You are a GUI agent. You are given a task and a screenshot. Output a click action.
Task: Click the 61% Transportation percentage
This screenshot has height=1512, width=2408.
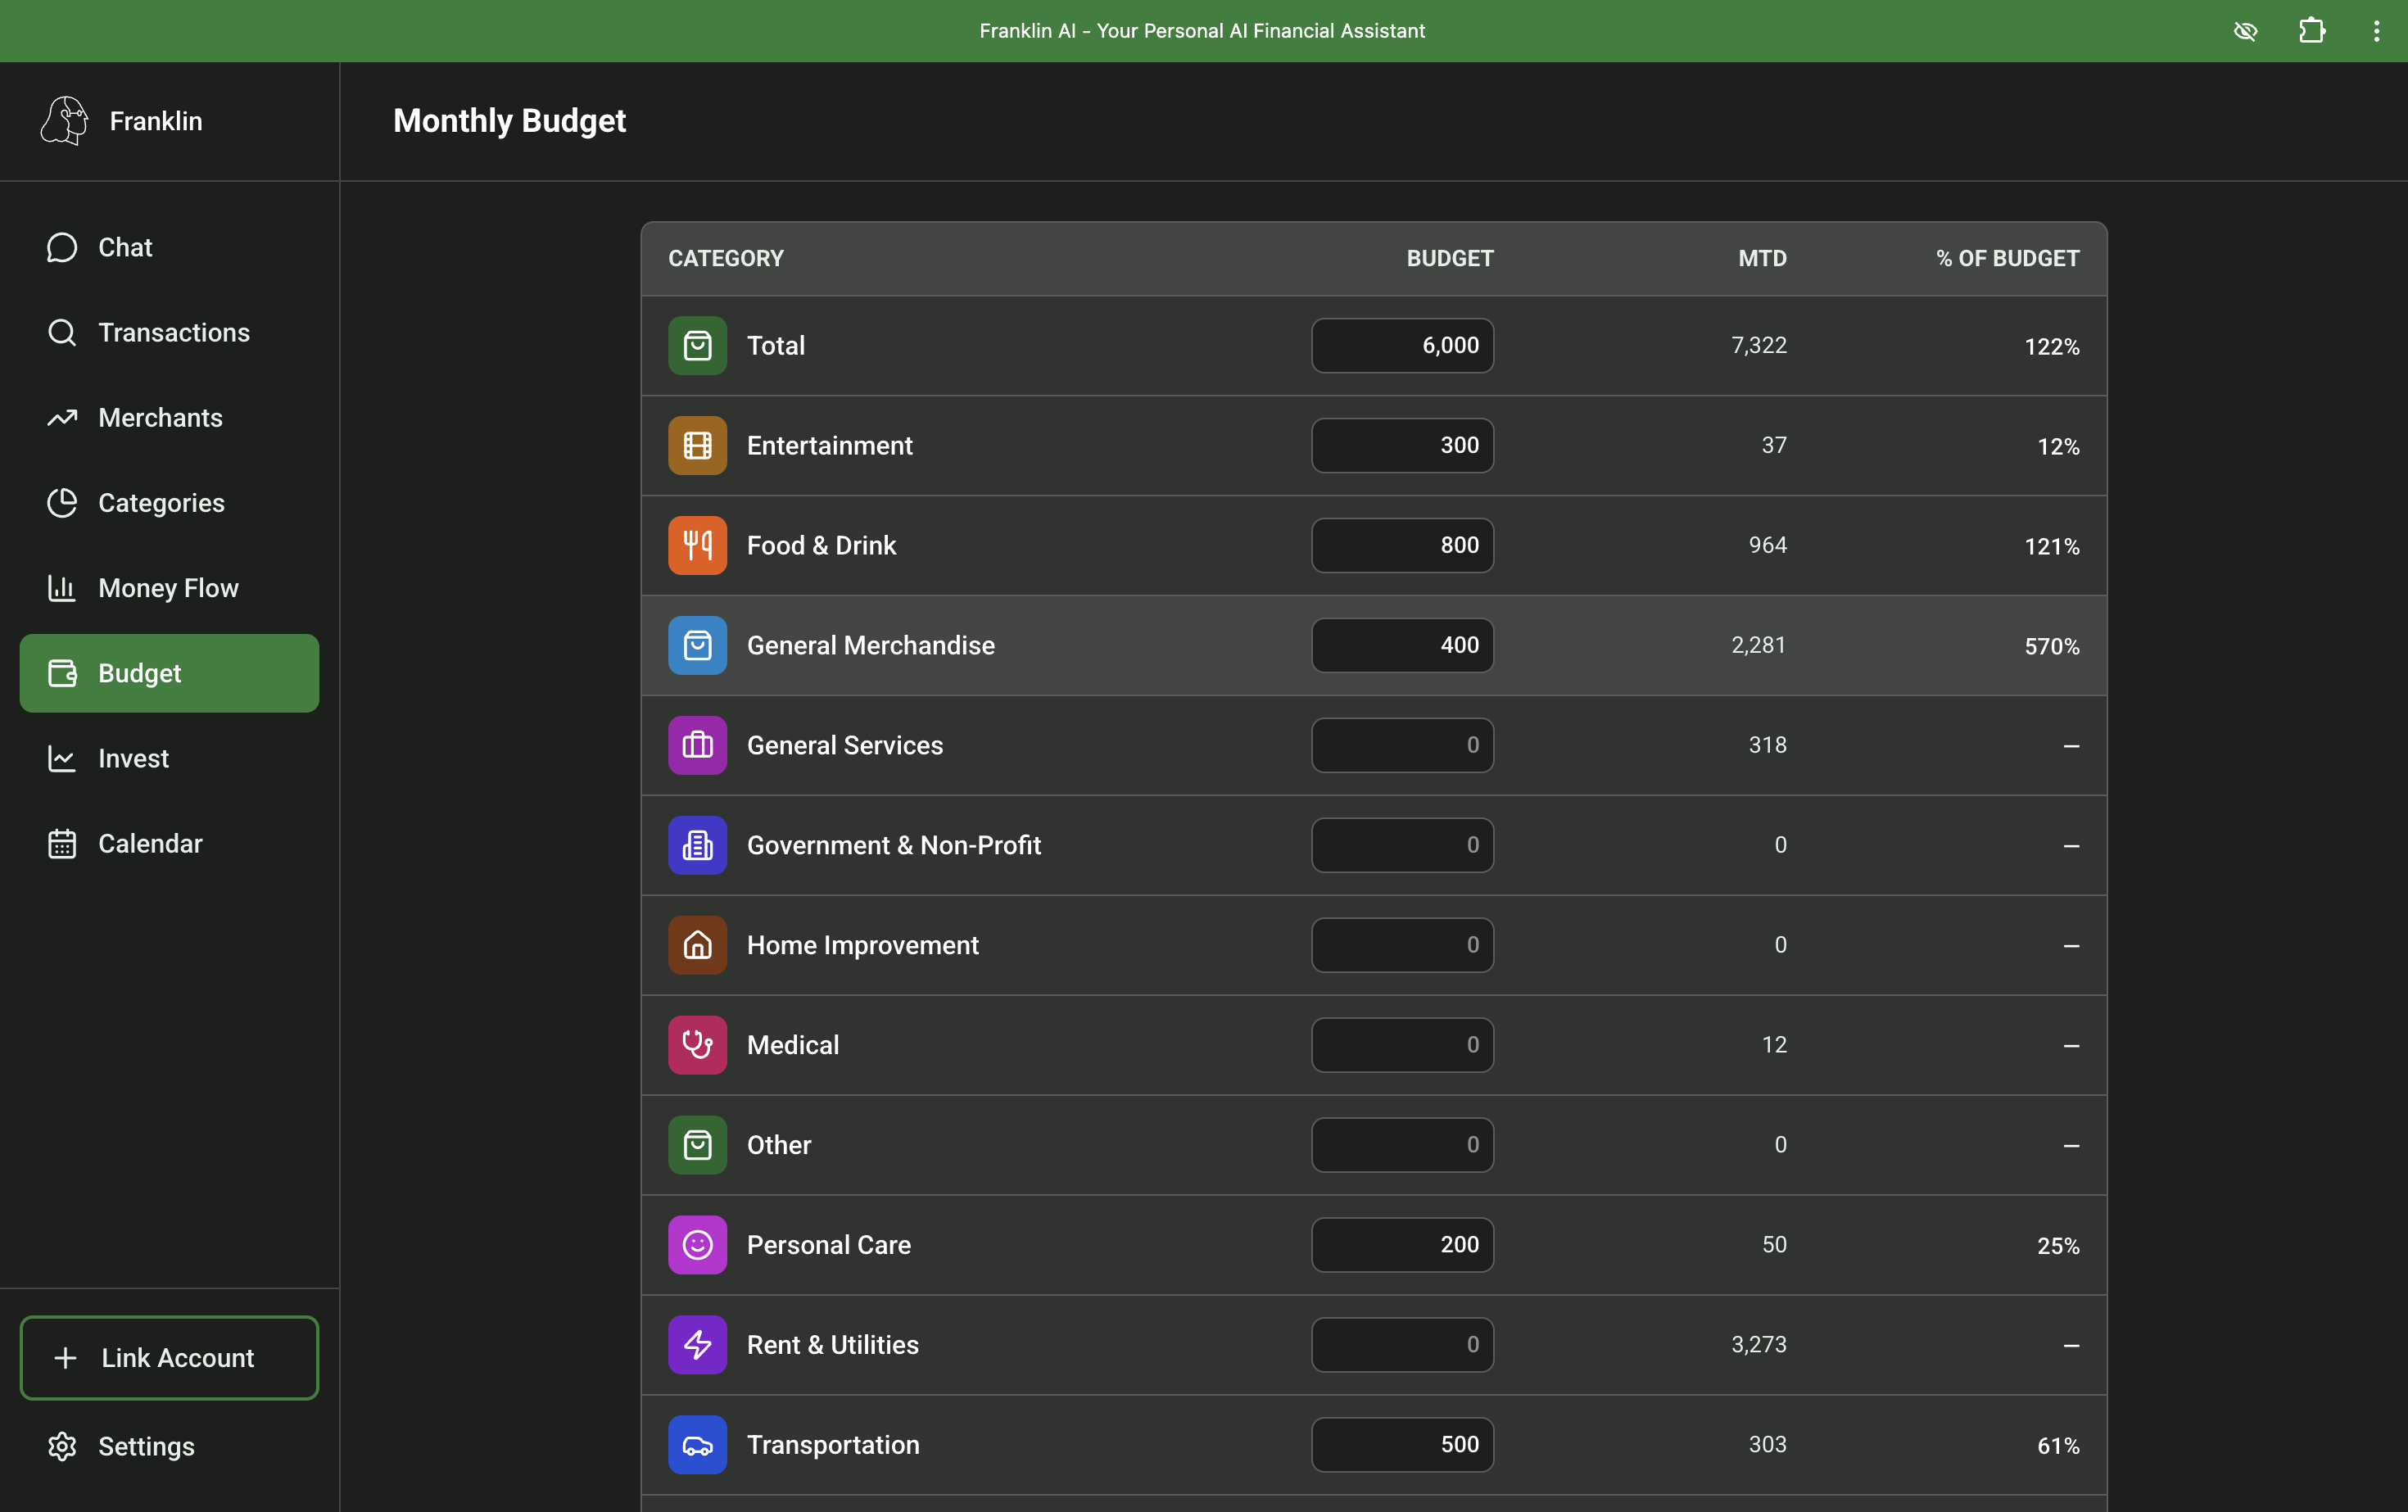pos(2058,1446)
